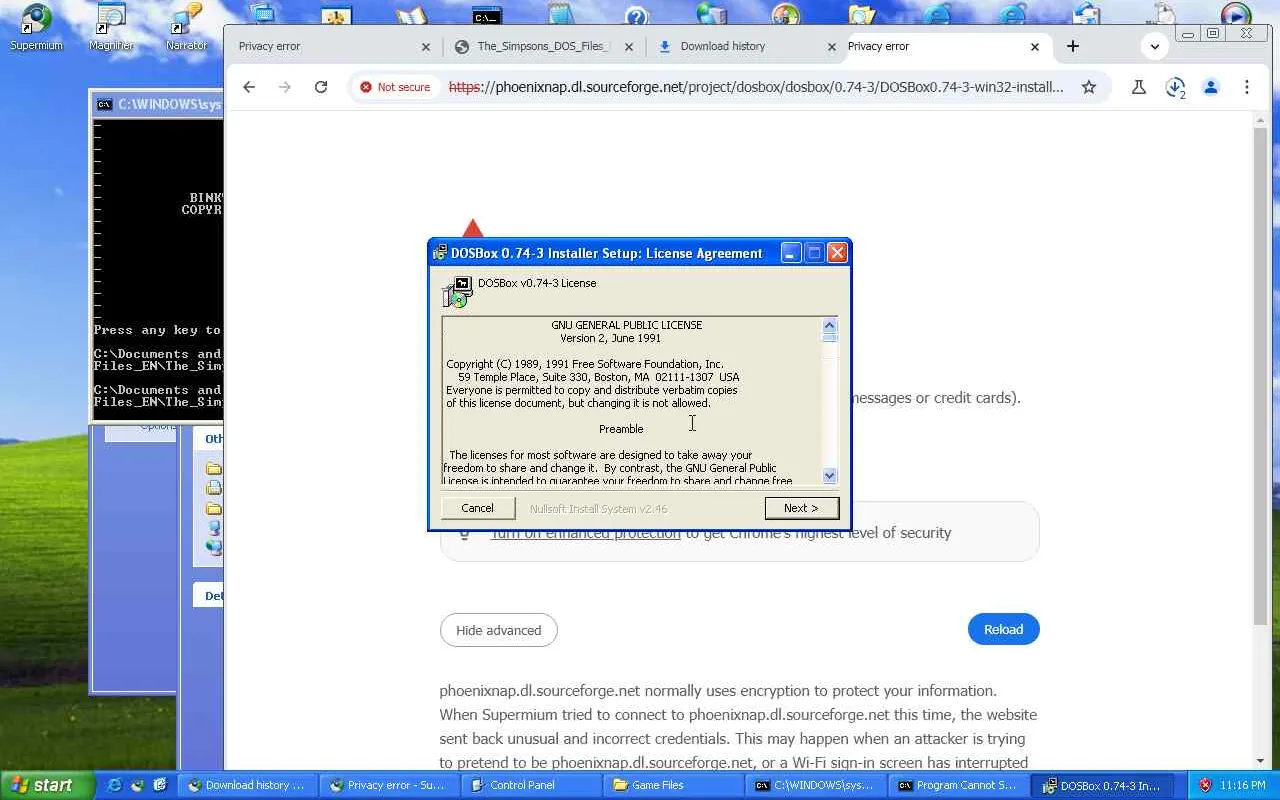Bookmark this page with the star icon
Viewport: 1280px width, 800px height.
(1089, 87)
